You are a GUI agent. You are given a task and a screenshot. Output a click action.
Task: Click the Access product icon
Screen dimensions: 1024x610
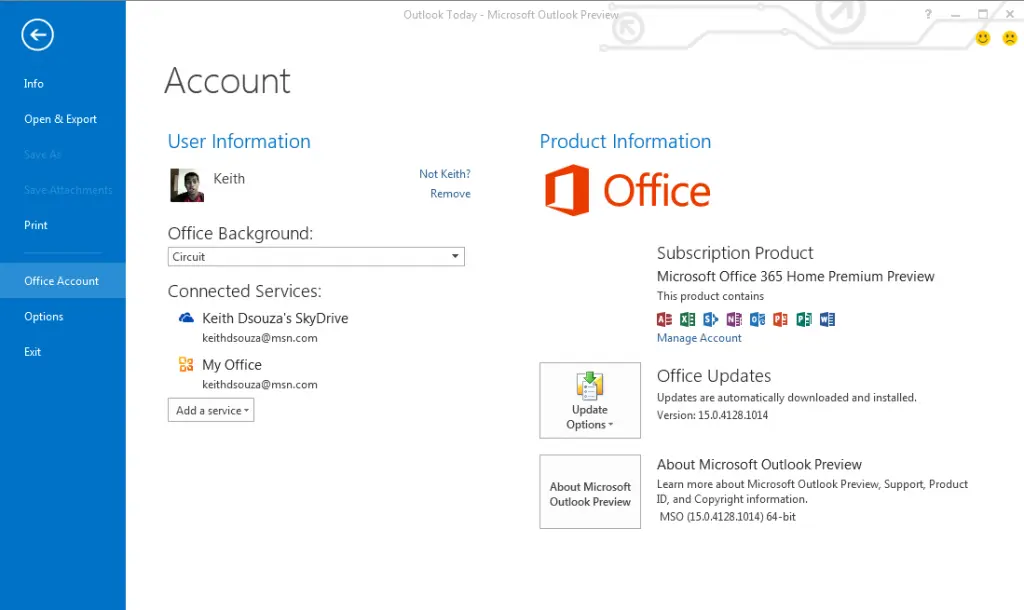coord(664,319)
